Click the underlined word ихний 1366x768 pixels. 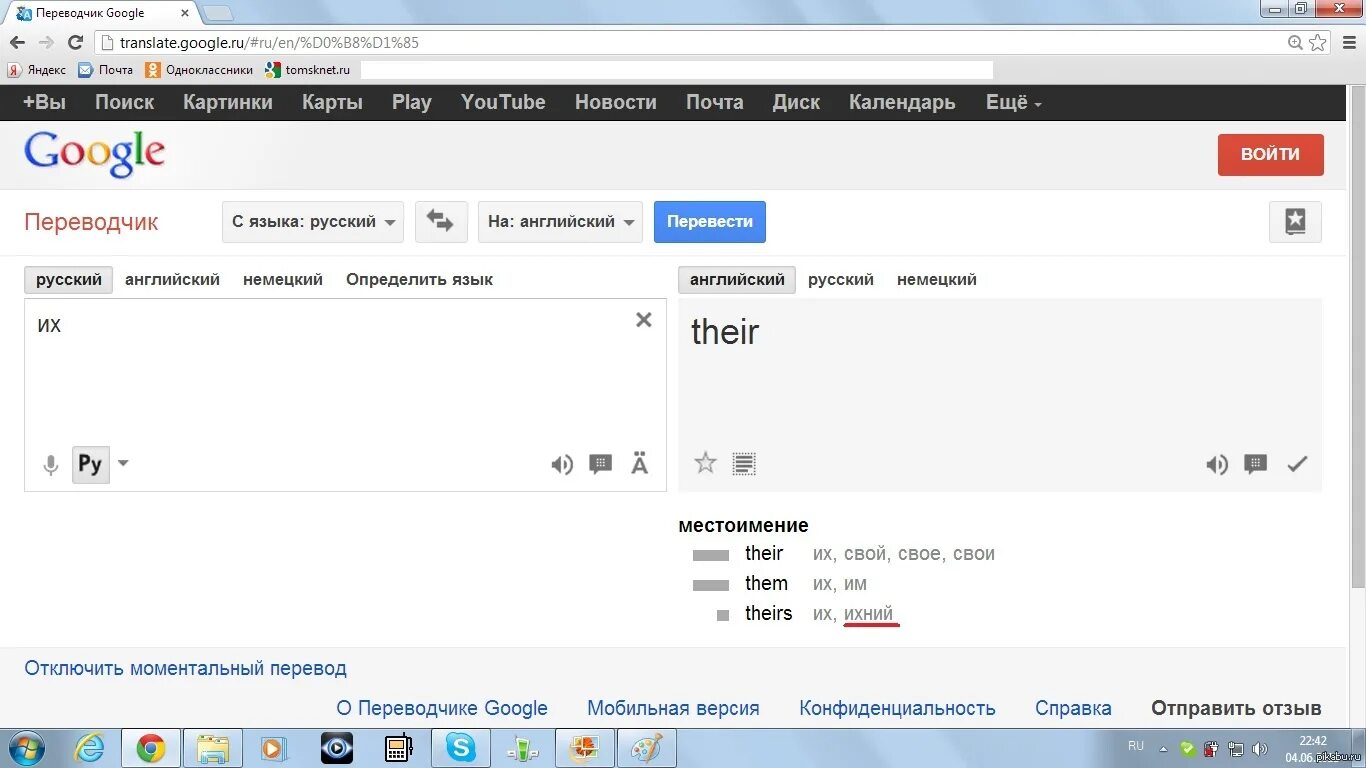868,614
